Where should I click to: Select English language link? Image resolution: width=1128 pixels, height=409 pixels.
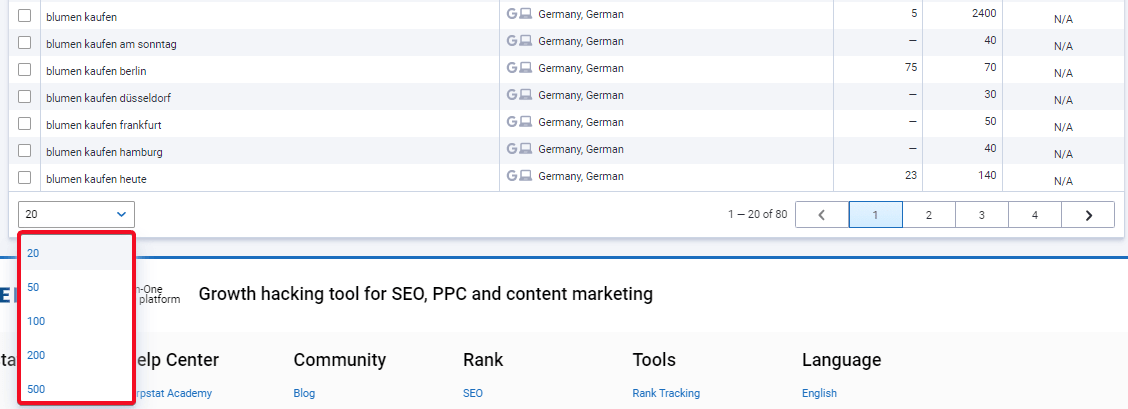pyautogui.click(x=819, y=393)
